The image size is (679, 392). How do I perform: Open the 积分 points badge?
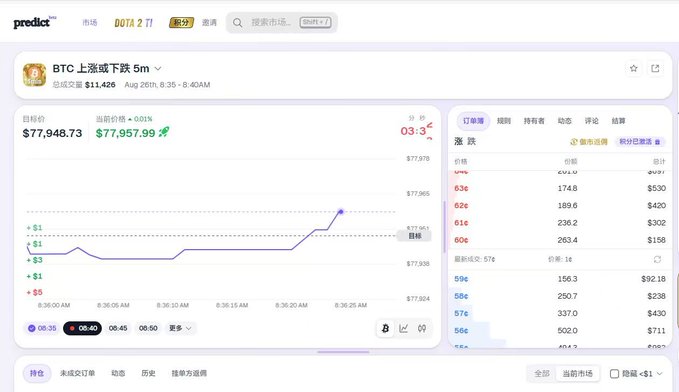(181, 23)
